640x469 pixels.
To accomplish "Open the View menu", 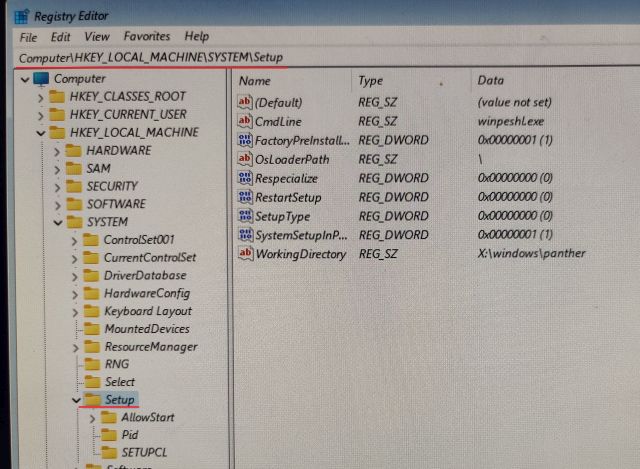I will (x=97, y=37).
